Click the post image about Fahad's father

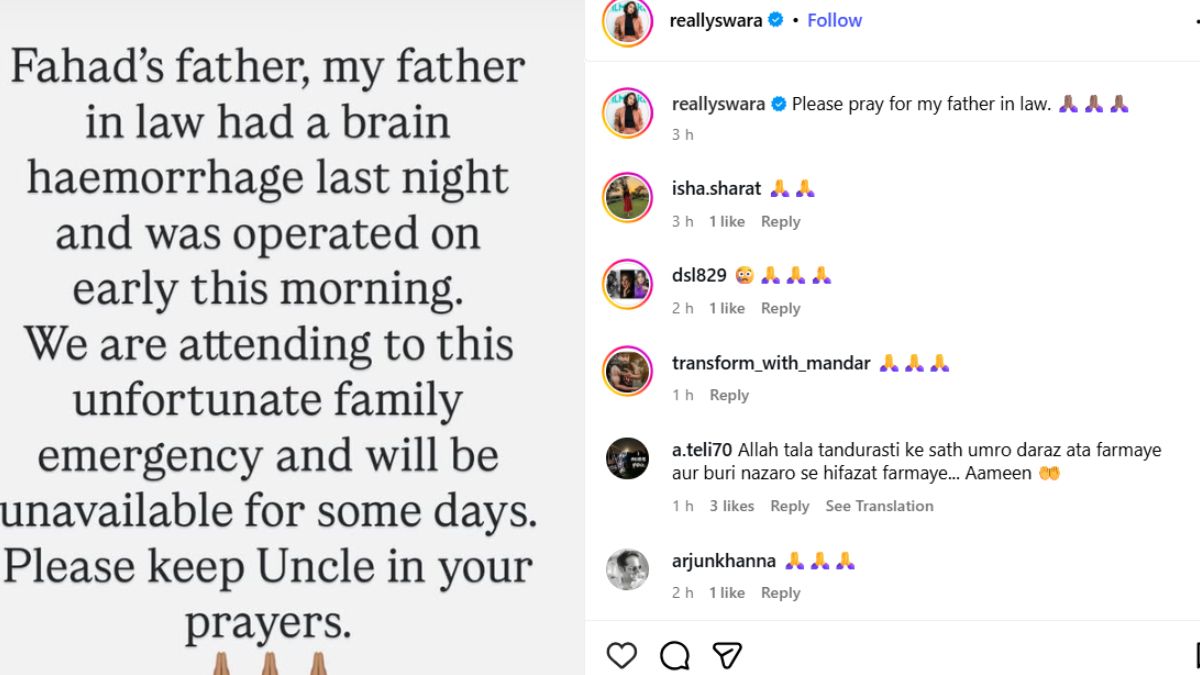coord(290,340)
